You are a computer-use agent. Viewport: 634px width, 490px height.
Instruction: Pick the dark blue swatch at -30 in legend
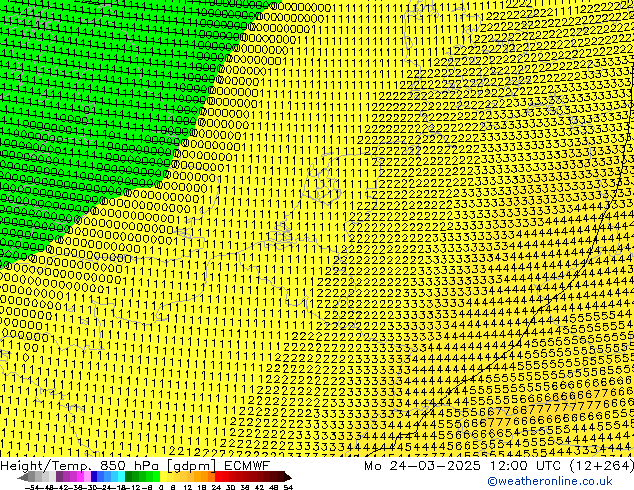click(x=94, y=477)
